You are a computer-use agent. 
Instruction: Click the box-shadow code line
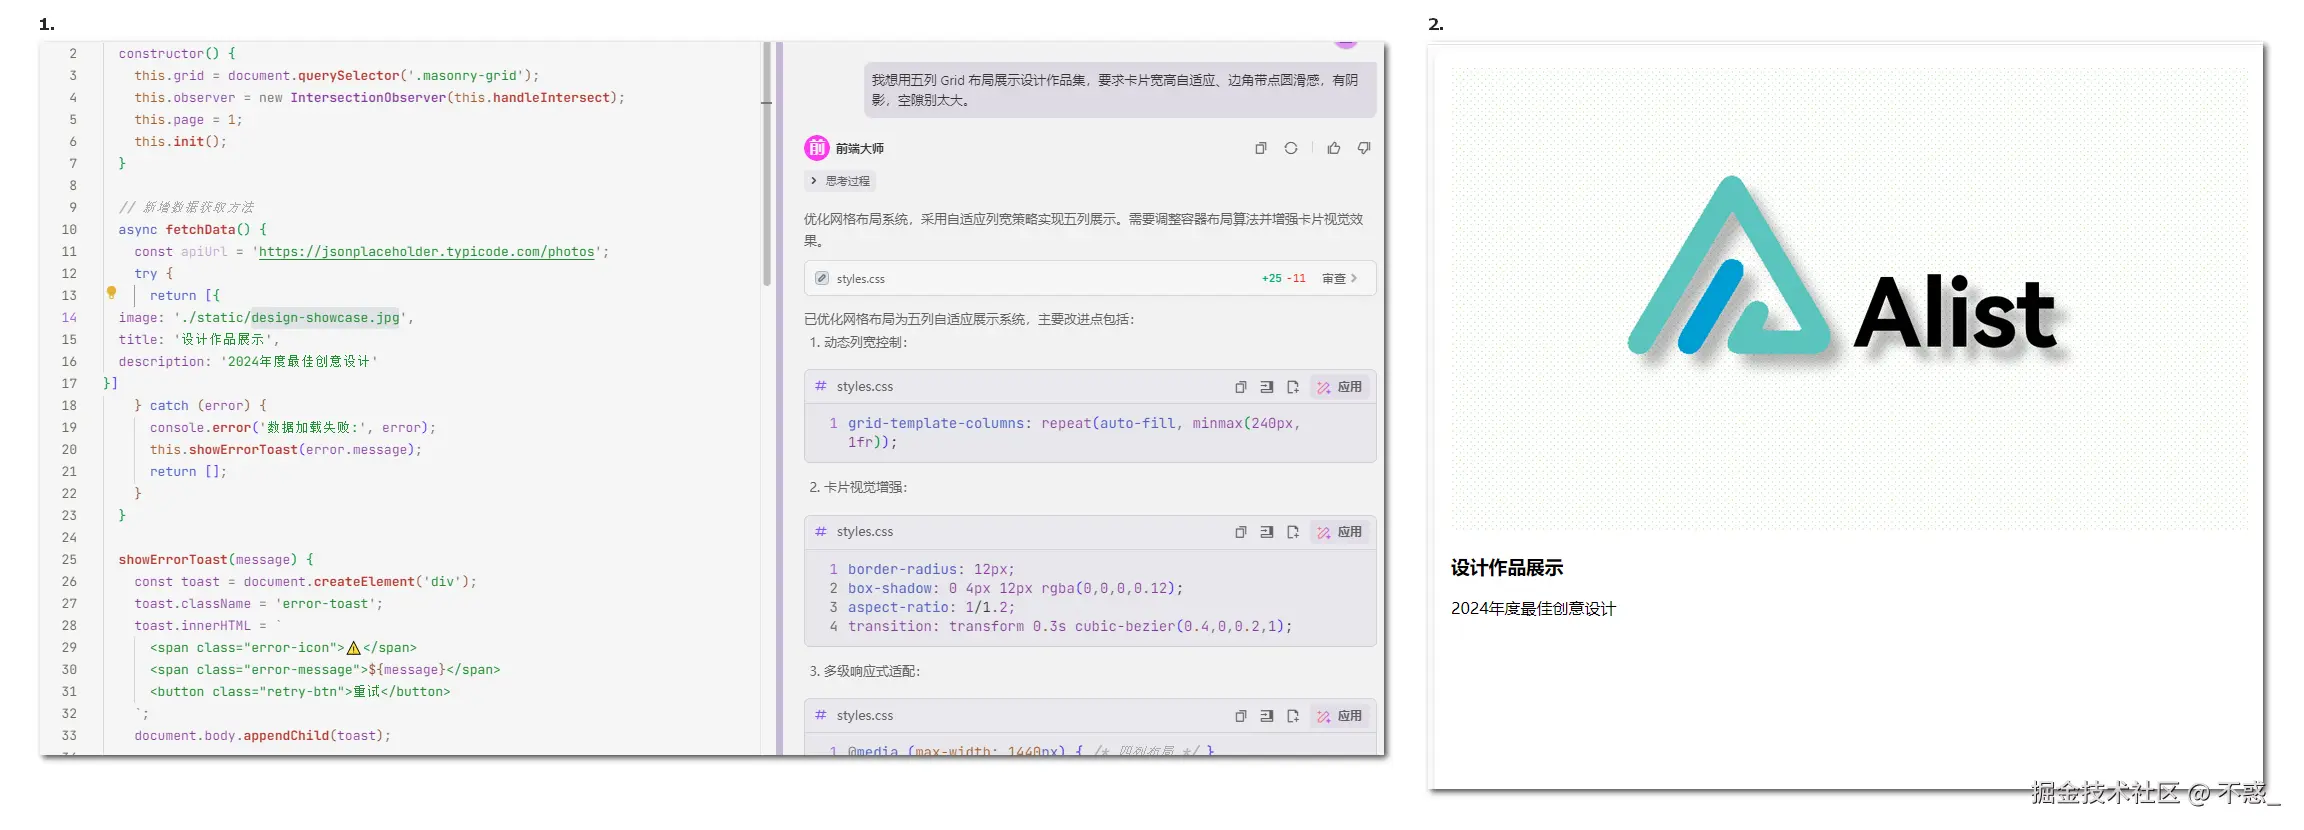click(x=1015, y=588)
